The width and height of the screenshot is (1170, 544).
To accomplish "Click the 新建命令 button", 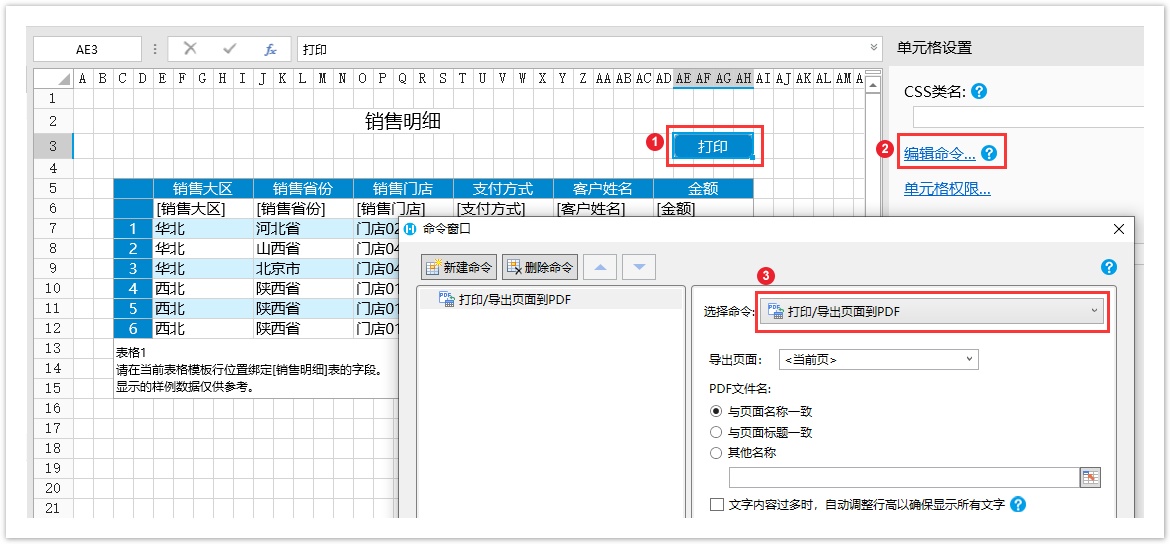I will click(x=459, y=267).
